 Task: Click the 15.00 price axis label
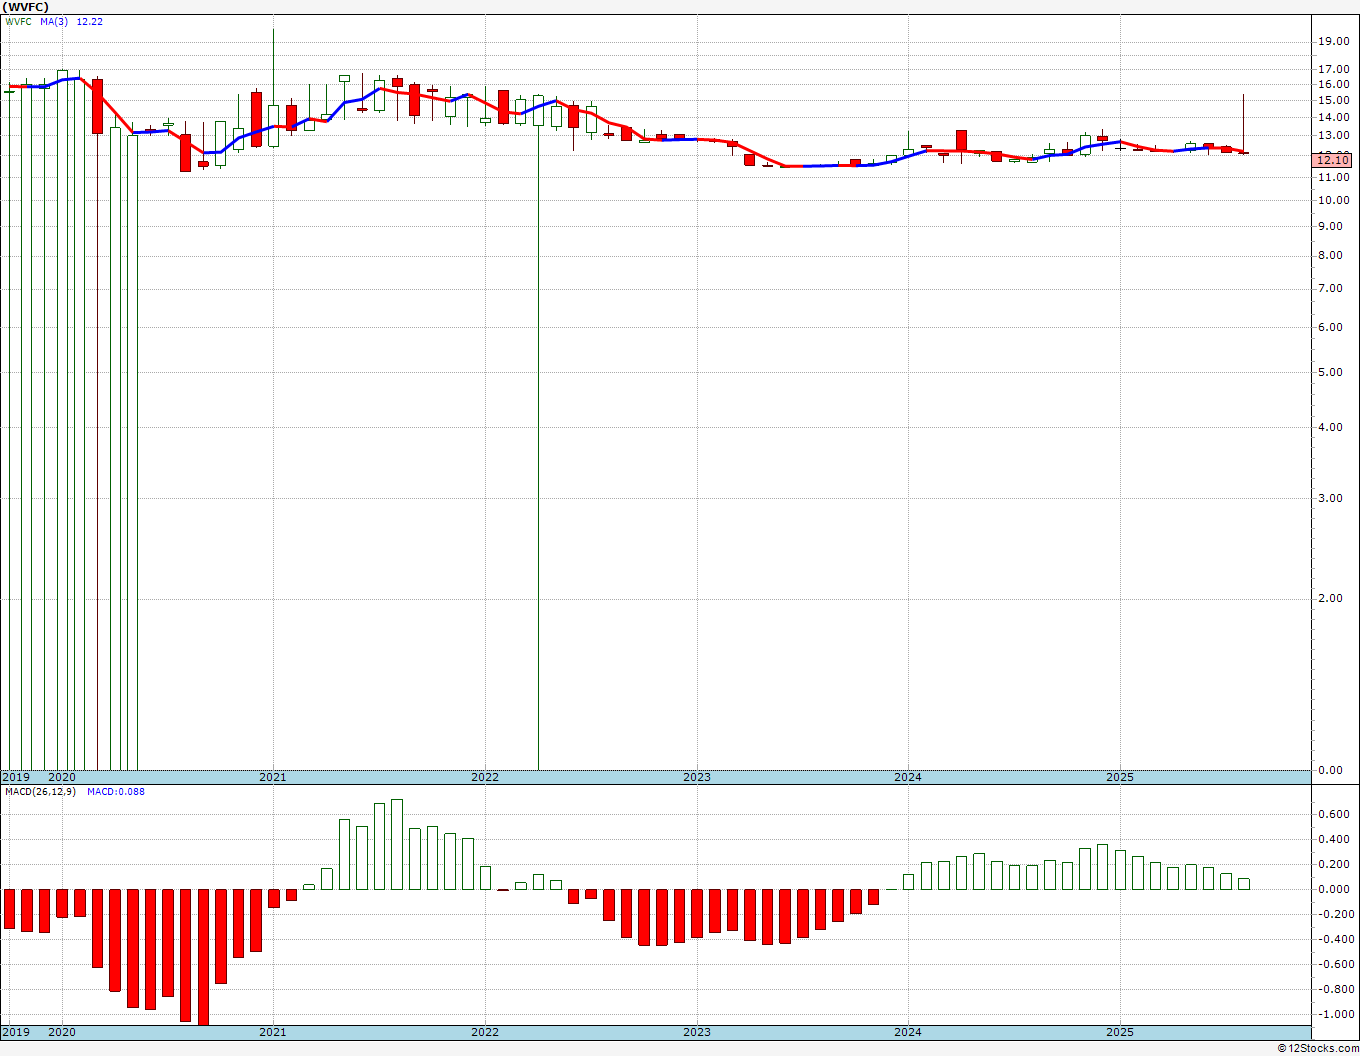1334,100
